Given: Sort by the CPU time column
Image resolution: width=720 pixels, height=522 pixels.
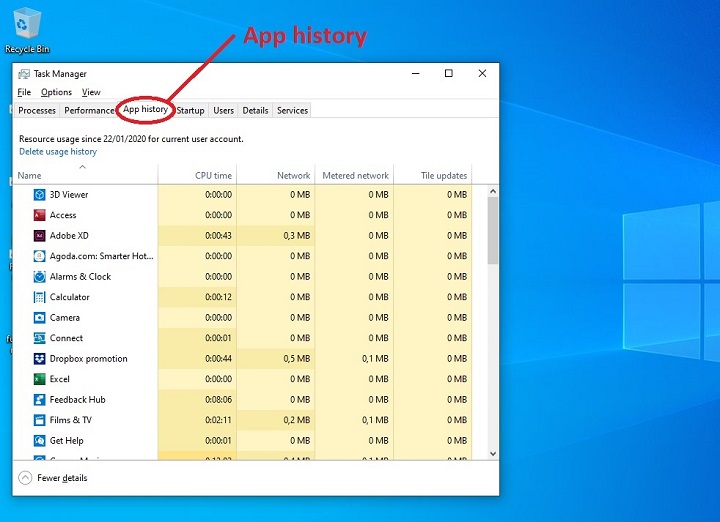Looking at the screenshot, I should (x=213, y=176).
